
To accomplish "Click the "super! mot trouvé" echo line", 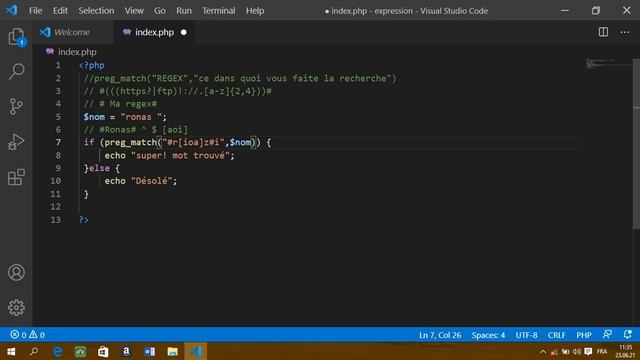I will 169,155.
